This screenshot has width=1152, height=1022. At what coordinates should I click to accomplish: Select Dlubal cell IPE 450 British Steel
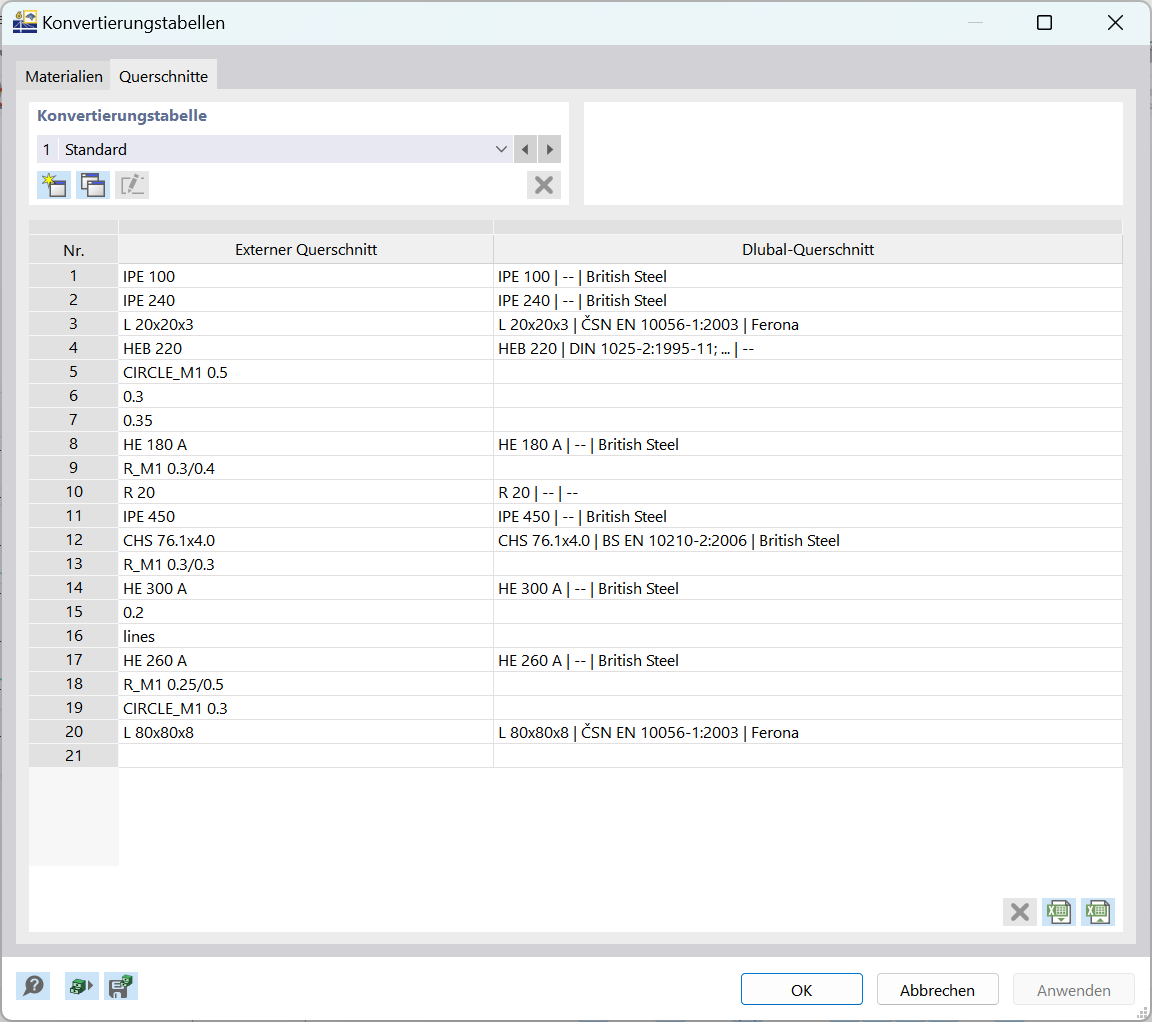pos(808,517)
